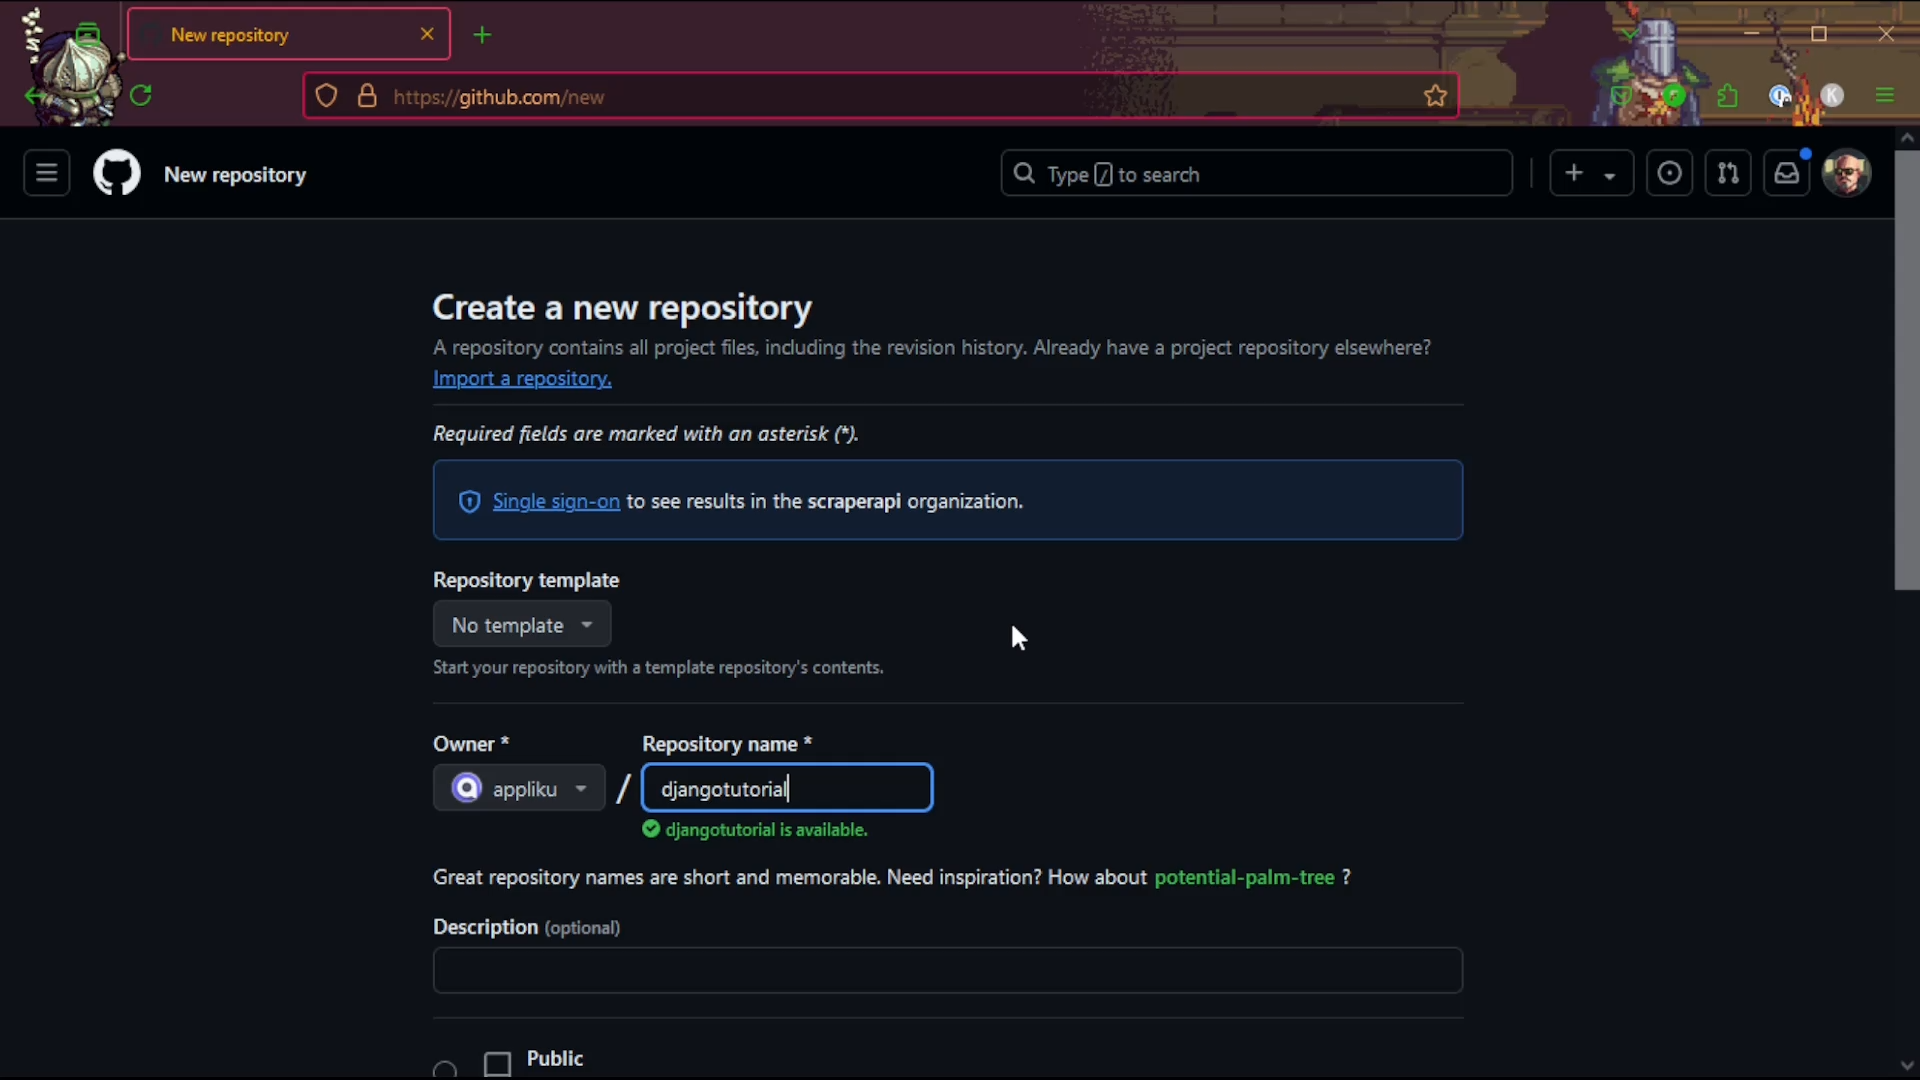Toggle the Single sign-on info banner link
Image resolution: width=1920 pixels, height=1080 pixels.
coord(557,501)
